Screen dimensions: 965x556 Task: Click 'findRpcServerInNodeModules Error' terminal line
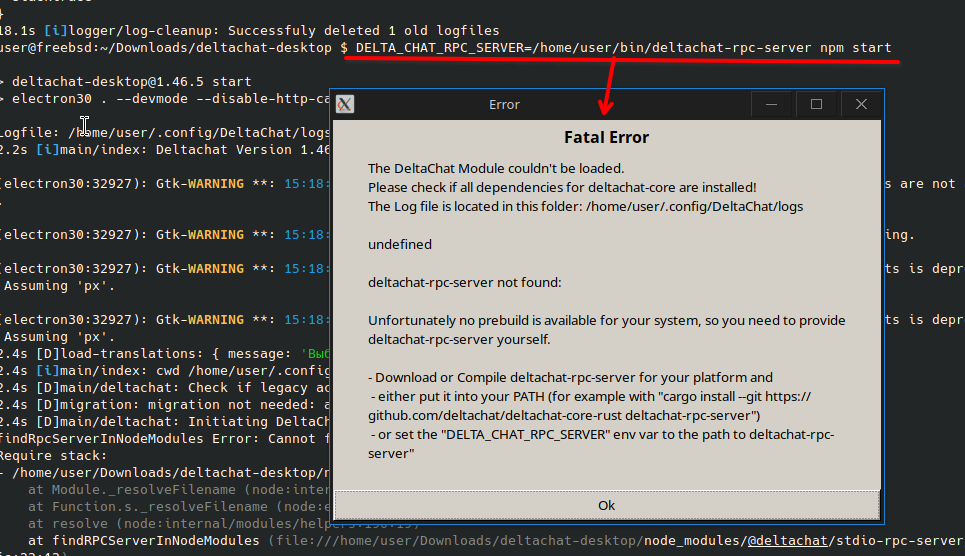(x=165, y=439)
